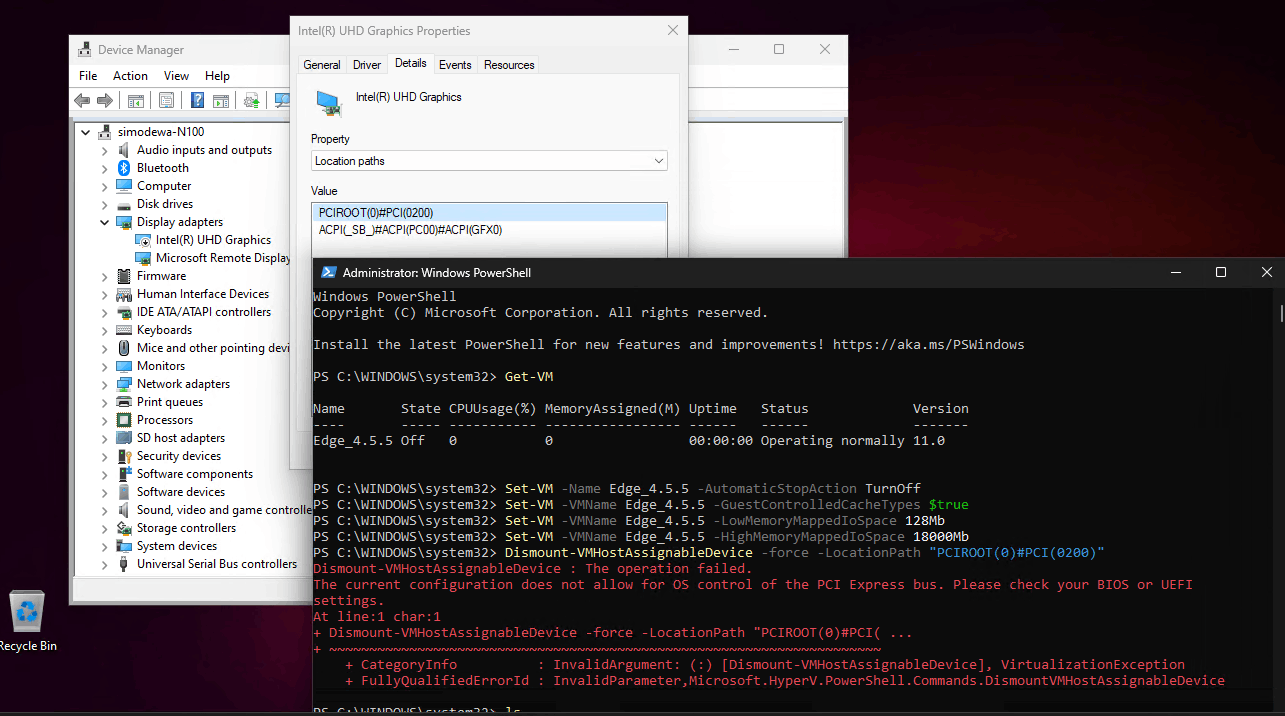This screenshot has height=716, width=1285.
Task: Click 'Operating normally' status in PowerShell output
Action: coord(833,441)
